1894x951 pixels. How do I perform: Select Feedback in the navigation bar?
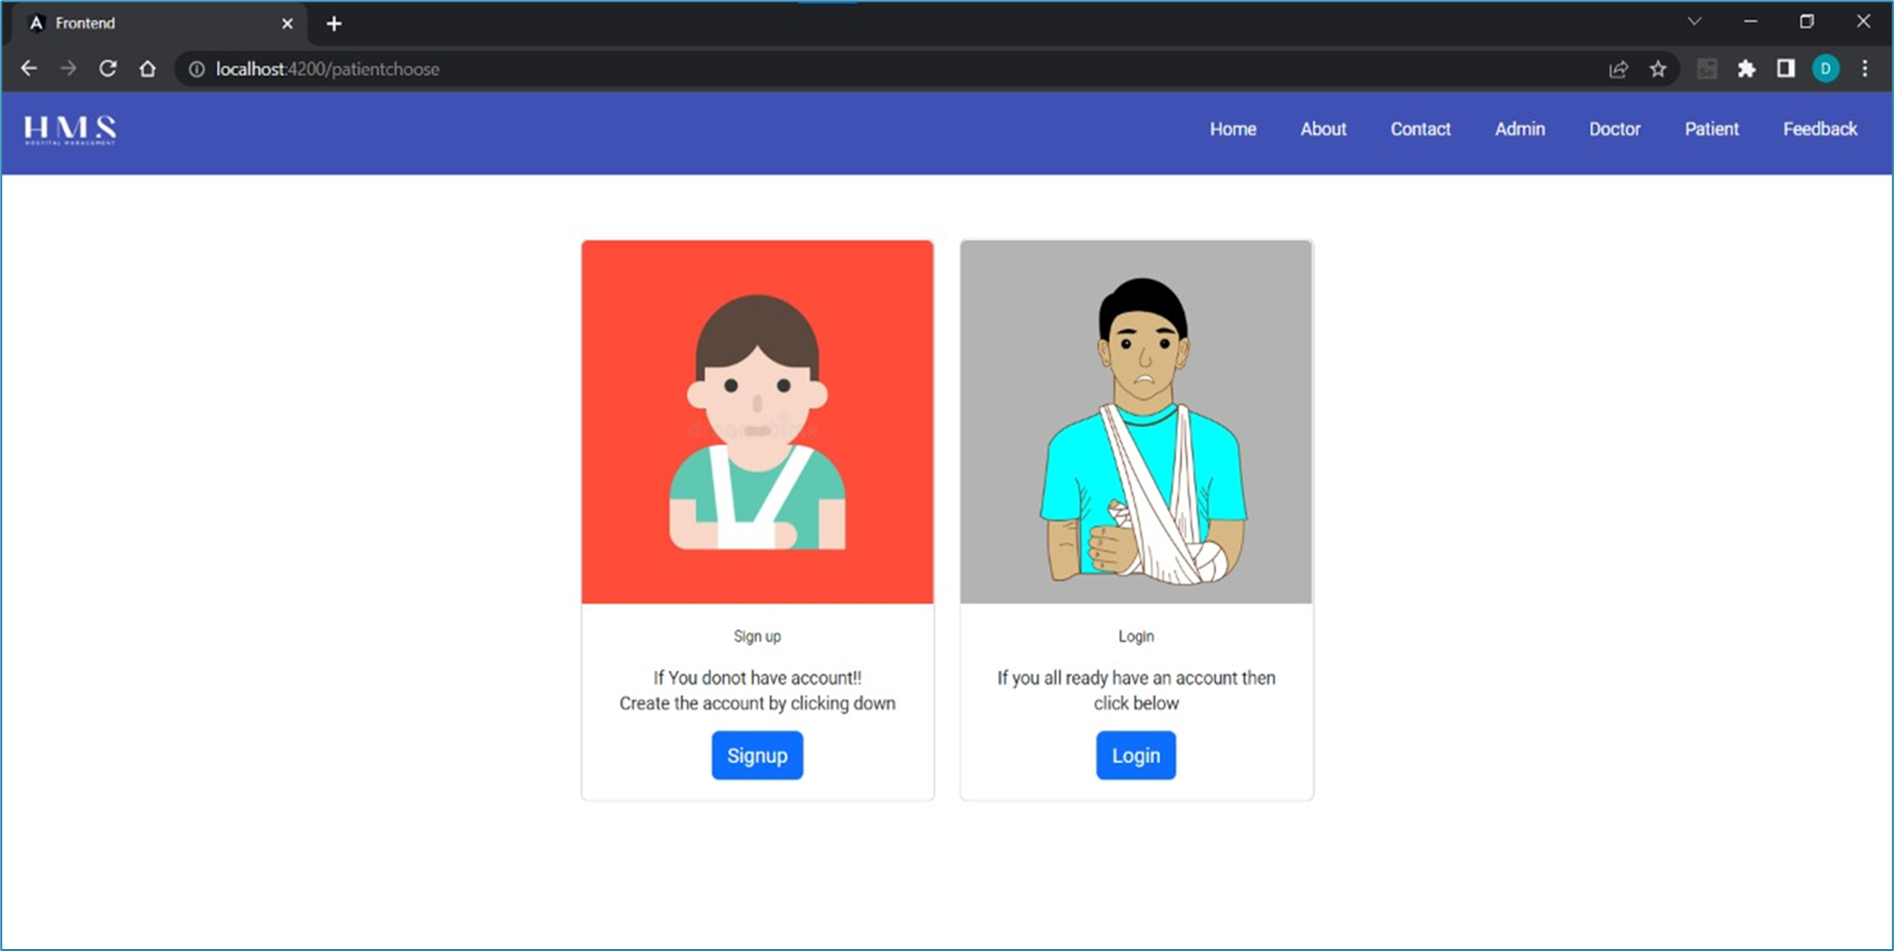coord(1819,129)
